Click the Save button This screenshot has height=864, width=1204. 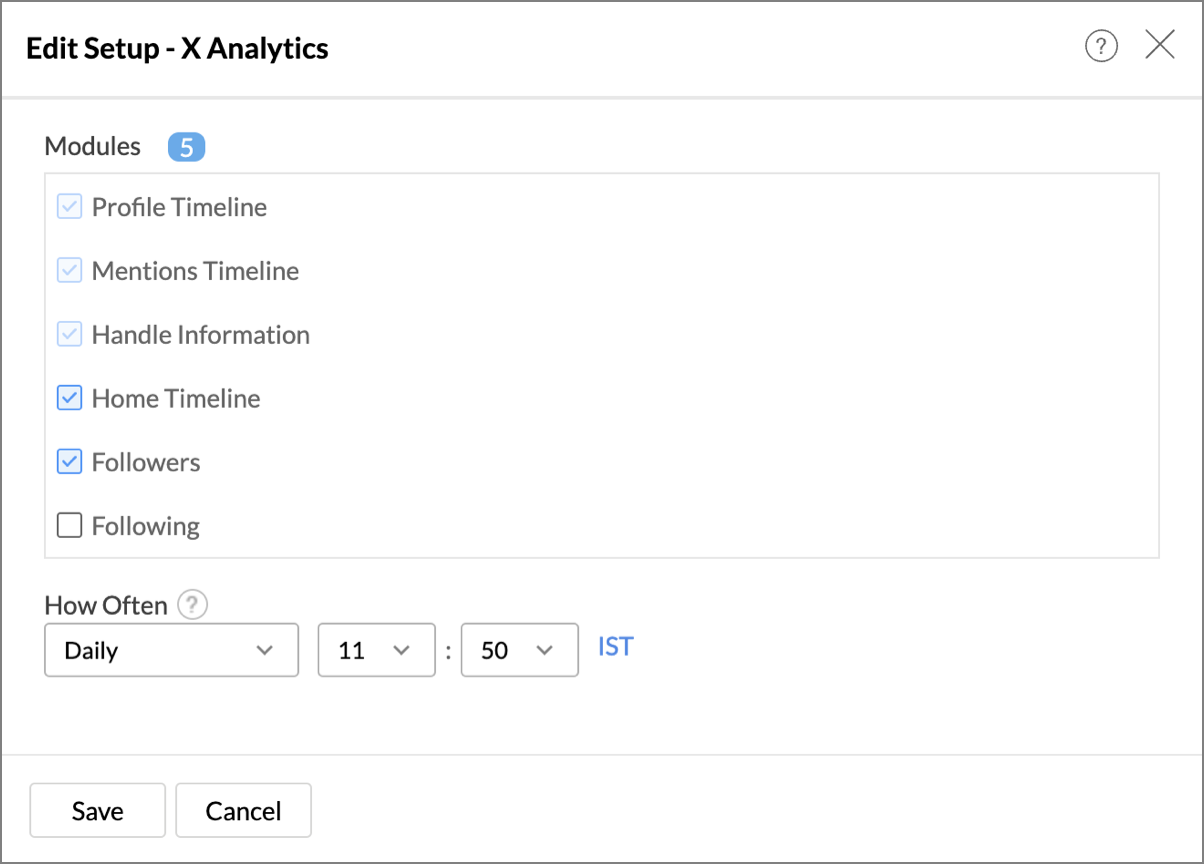point(97,810)
